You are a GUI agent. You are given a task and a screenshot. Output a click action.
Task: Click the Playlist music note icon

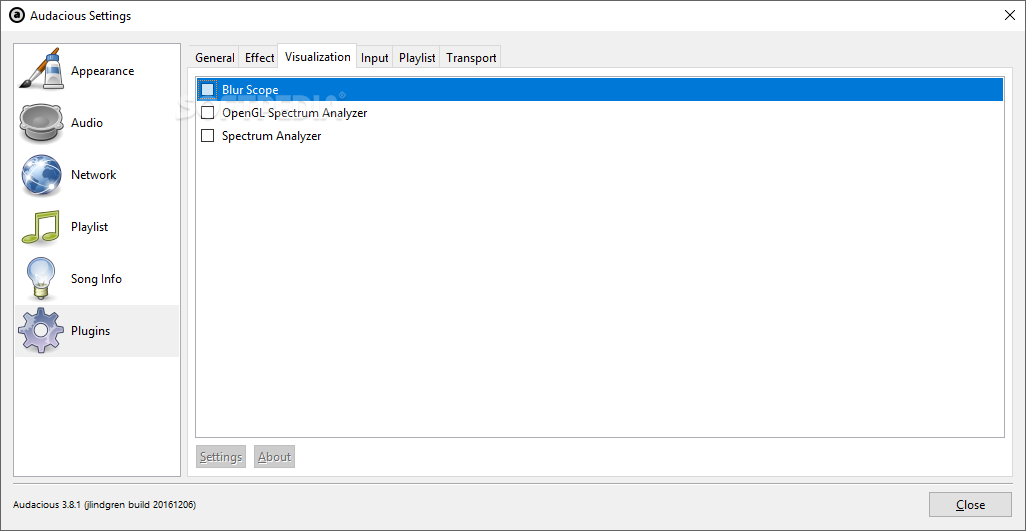(41, 227)
